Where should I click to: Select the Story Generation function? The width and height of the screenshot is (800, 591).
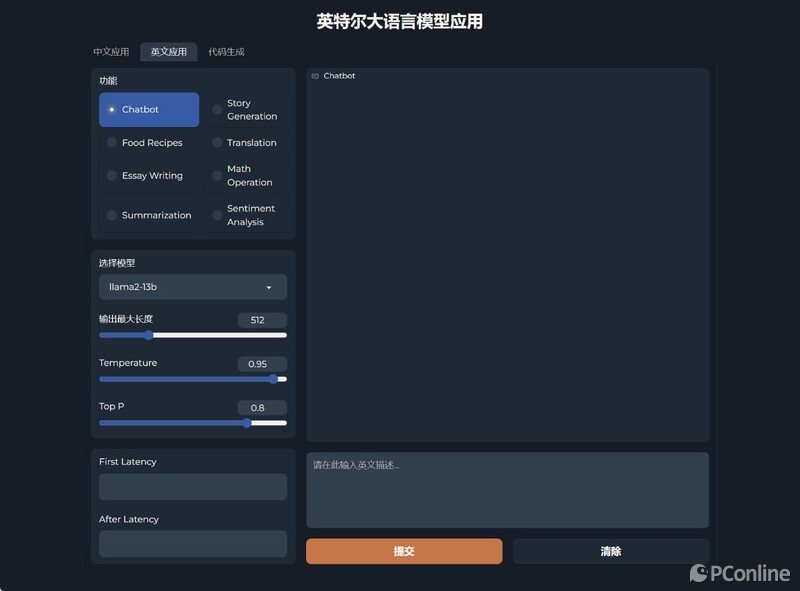point(246,109)
